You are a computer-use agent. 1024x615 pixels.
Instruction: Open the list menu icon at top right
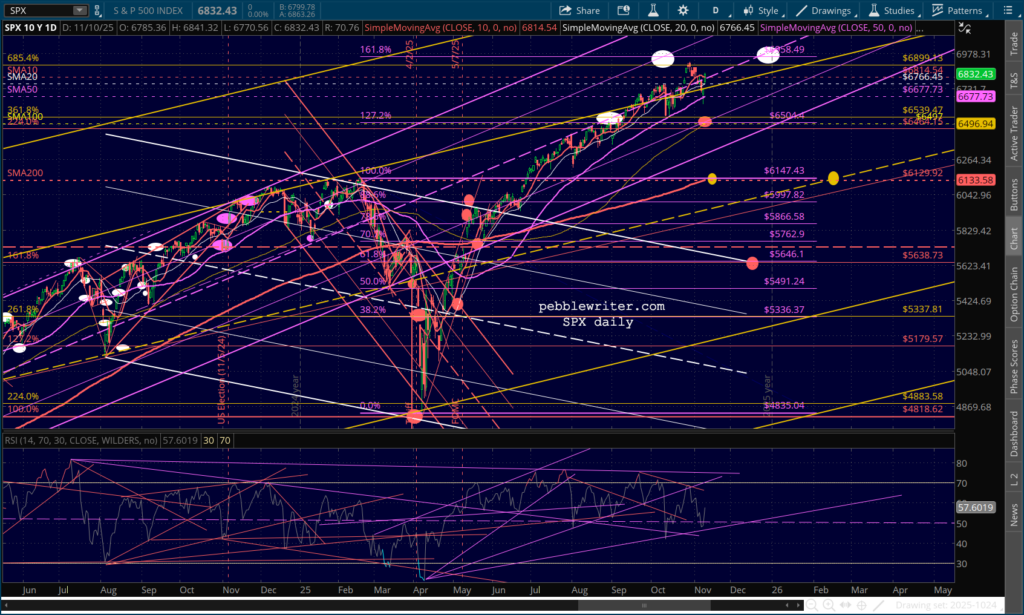coord(1008,10)
